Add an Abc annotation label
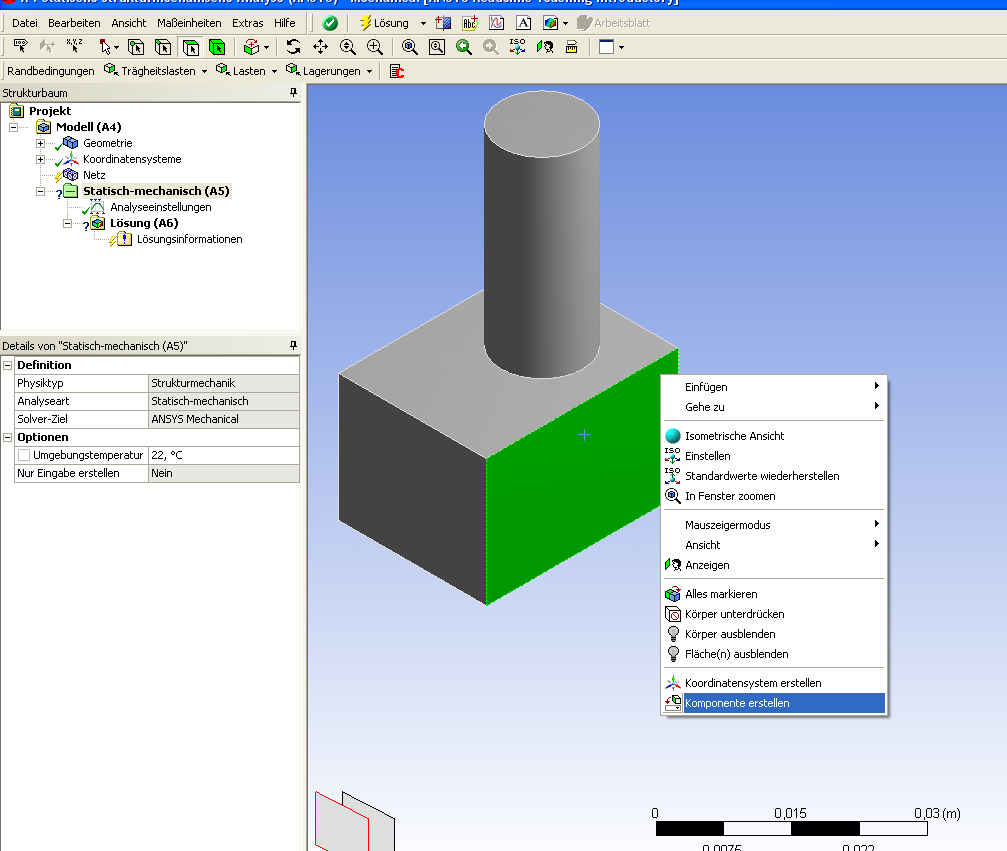Viewport: 1007px width, 851px height. (470, 23)
